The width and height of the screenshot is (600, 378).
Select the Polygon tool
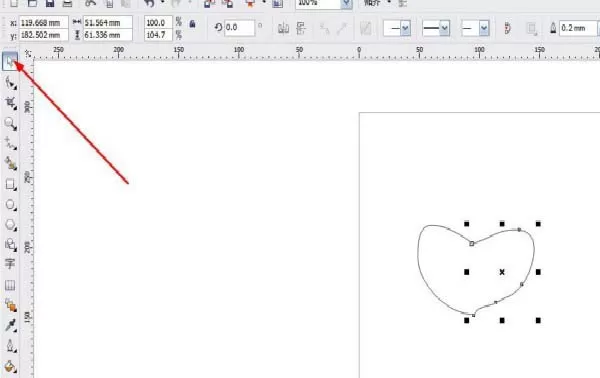click(x=10, y=225)
